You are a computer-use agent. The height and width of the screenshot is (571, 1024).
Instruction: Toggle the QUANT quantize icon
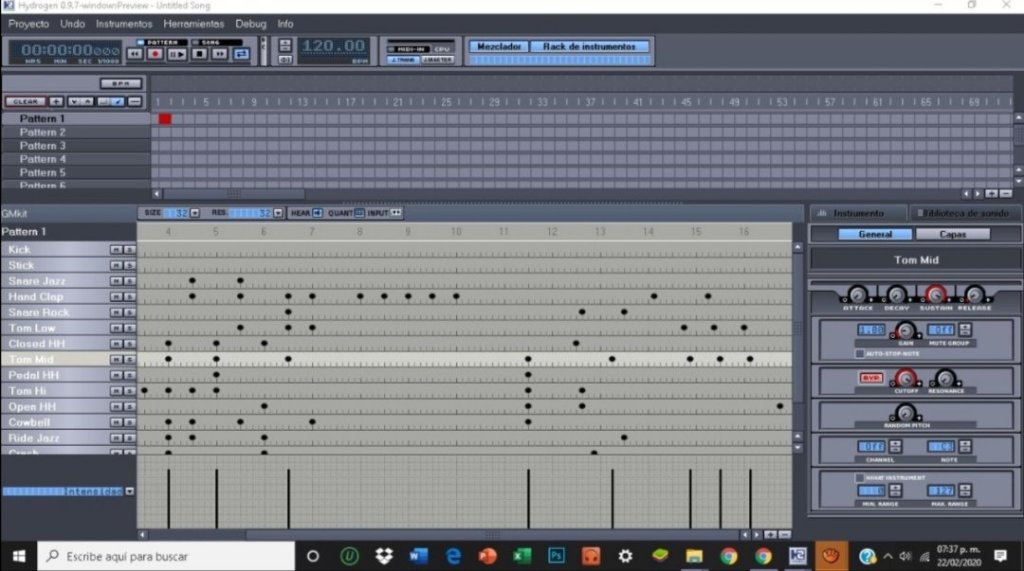click(x=359, y=213)
